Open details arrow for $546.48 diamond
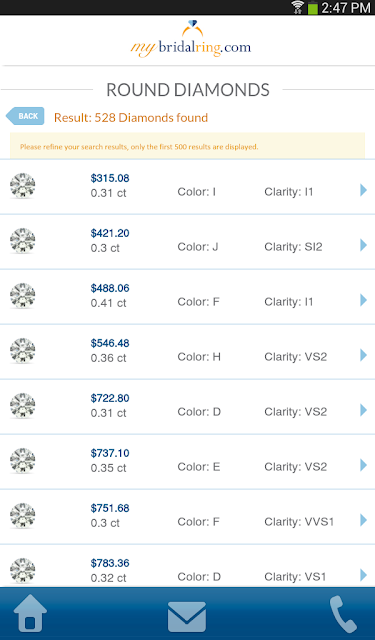375x640 pixels. [363, 355]
